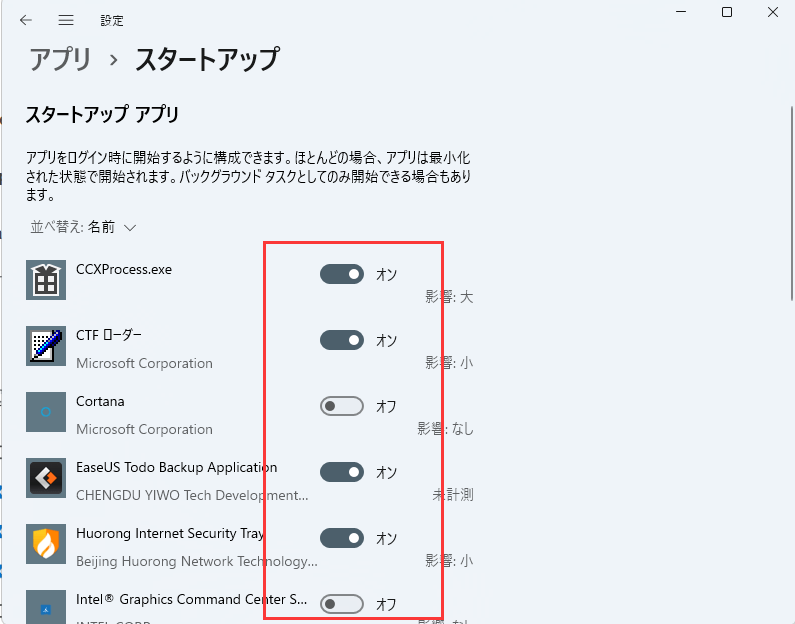
Task: Click the Intel Graphics Command Center icon
Action: tap(46, 607)
